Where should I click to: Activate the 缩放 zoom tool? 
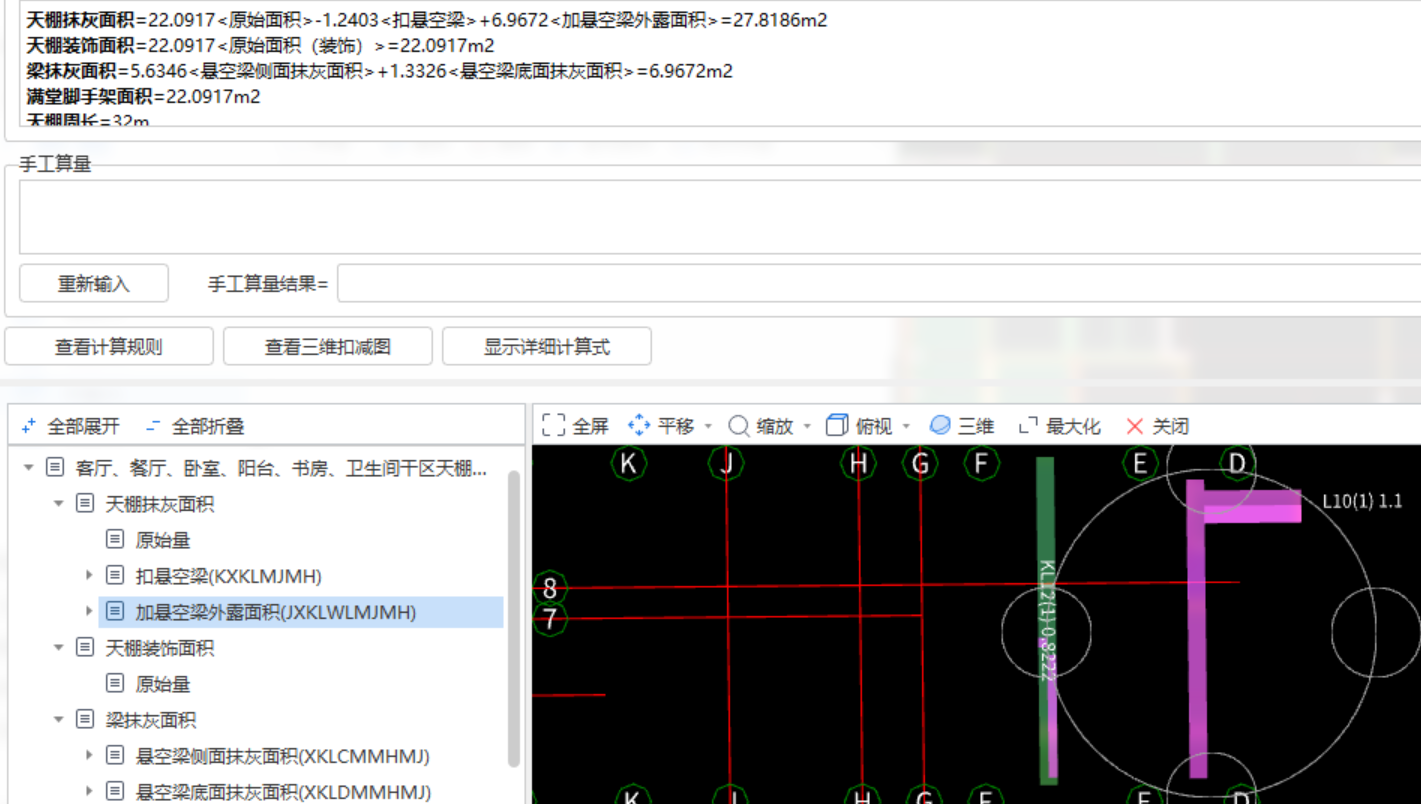[x=761, y=426]
